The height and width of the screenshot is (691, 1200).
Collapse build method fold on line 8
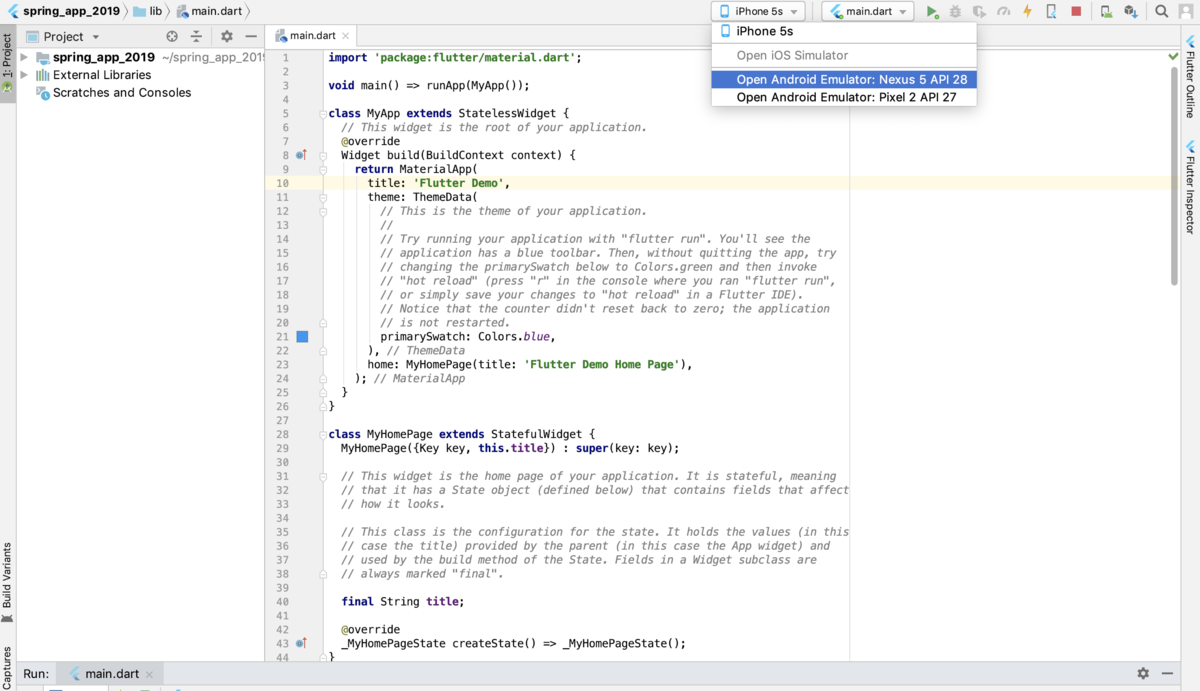(x=323, y=155)
